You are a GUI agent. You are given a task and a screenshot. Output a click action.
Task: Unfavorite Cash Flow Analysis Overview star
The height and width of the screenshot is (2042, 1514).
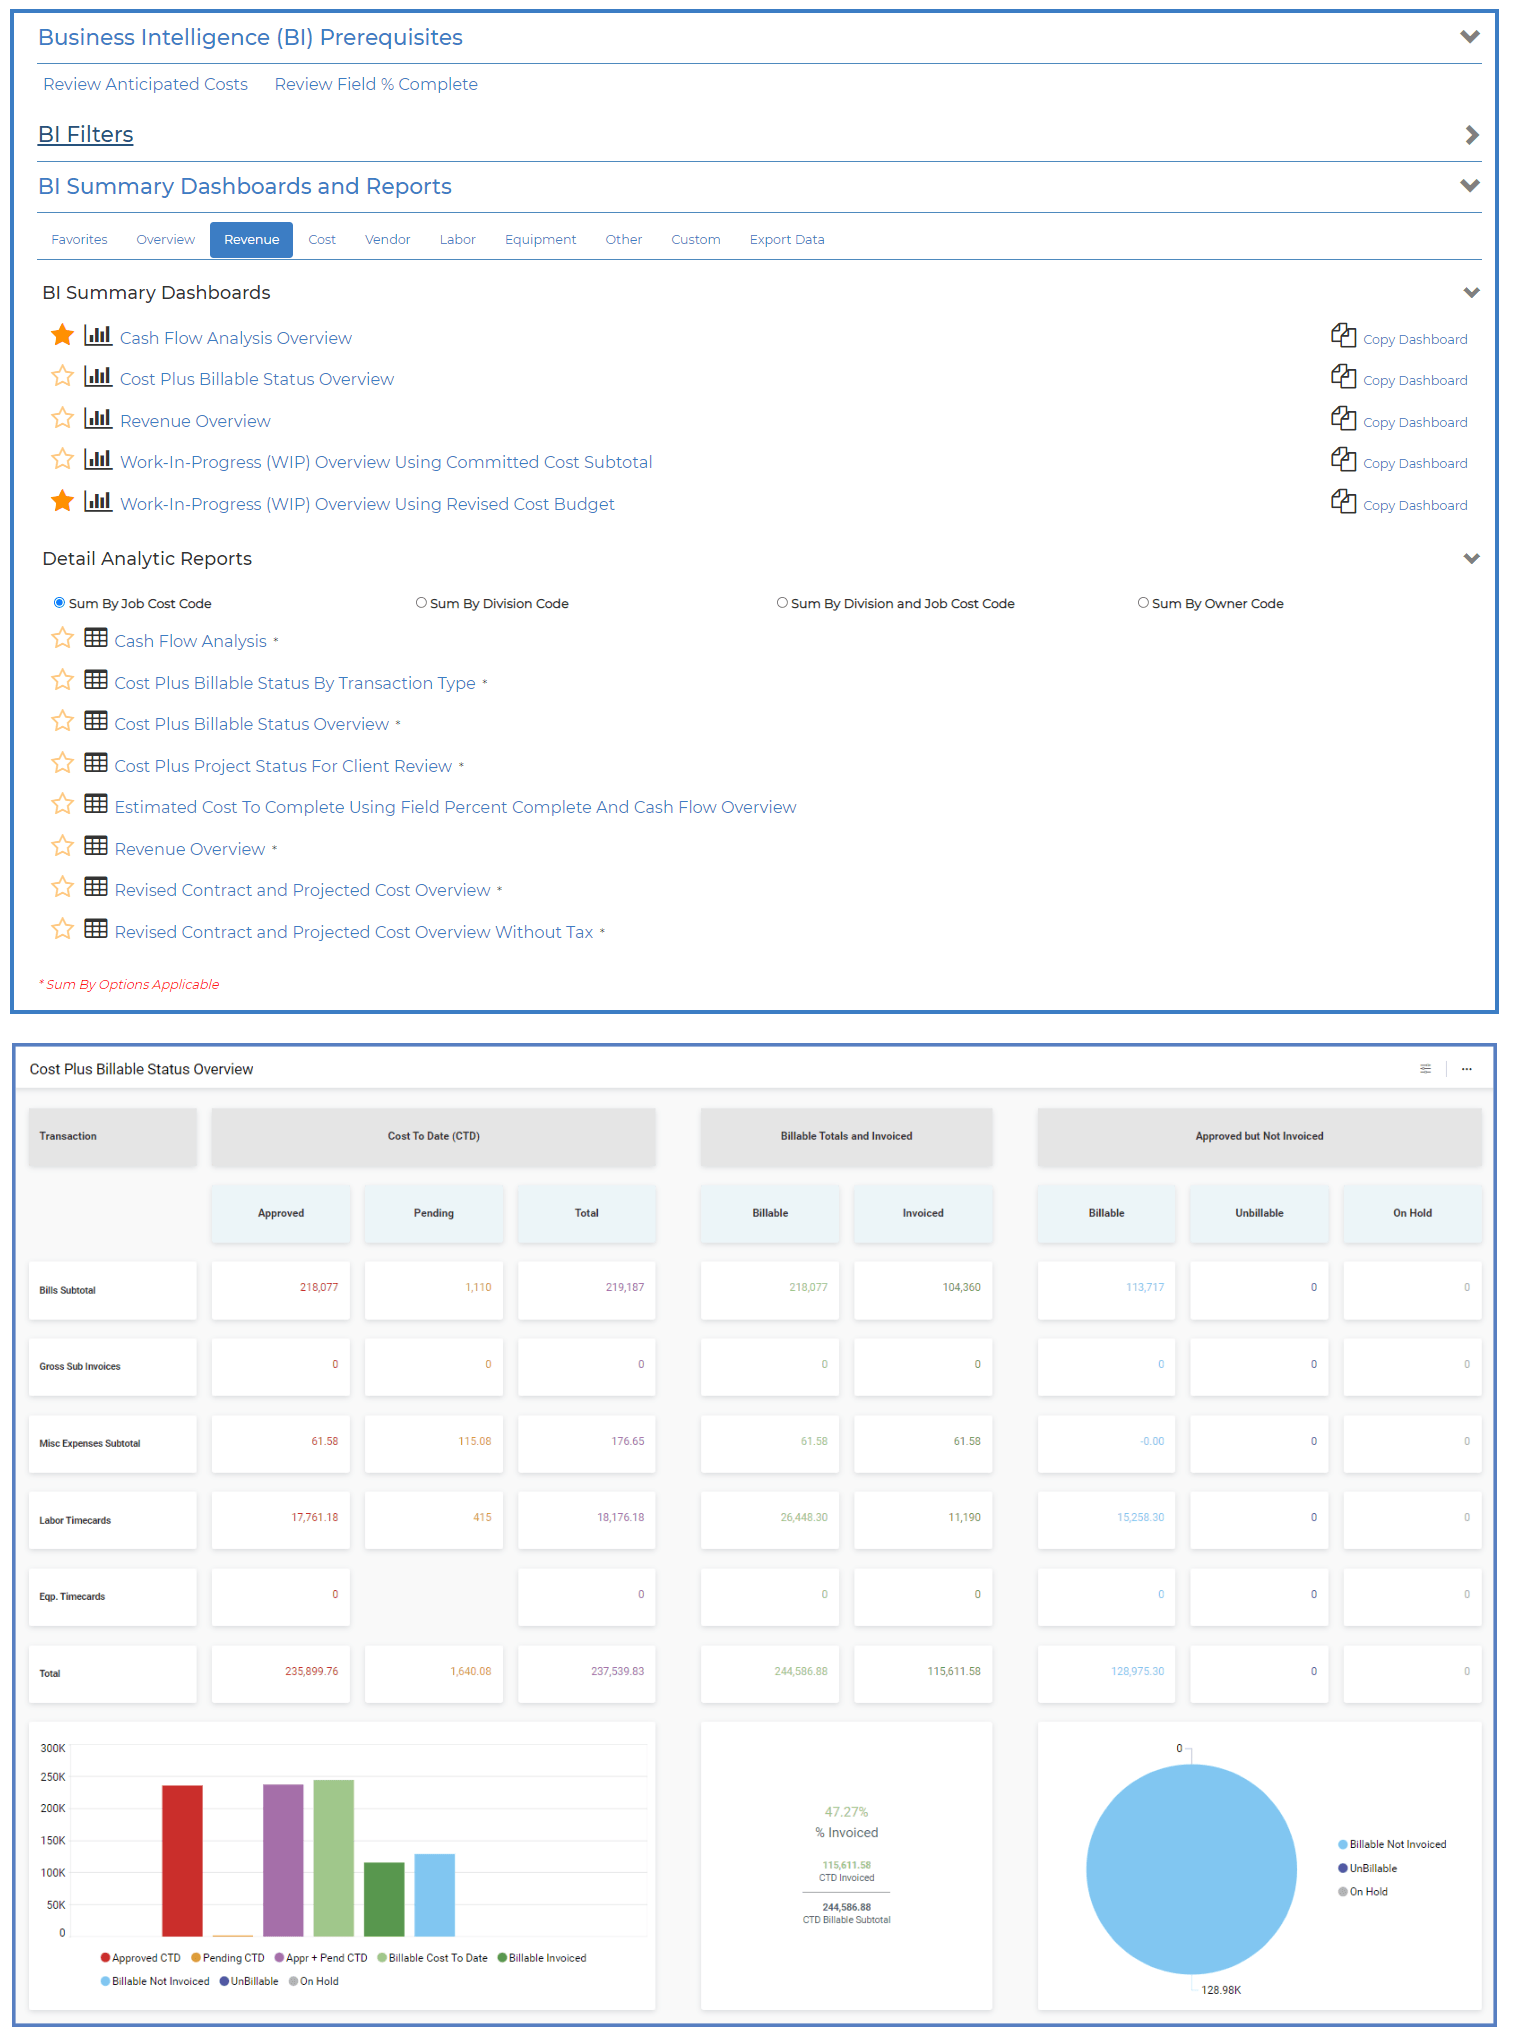coord(62,335)
